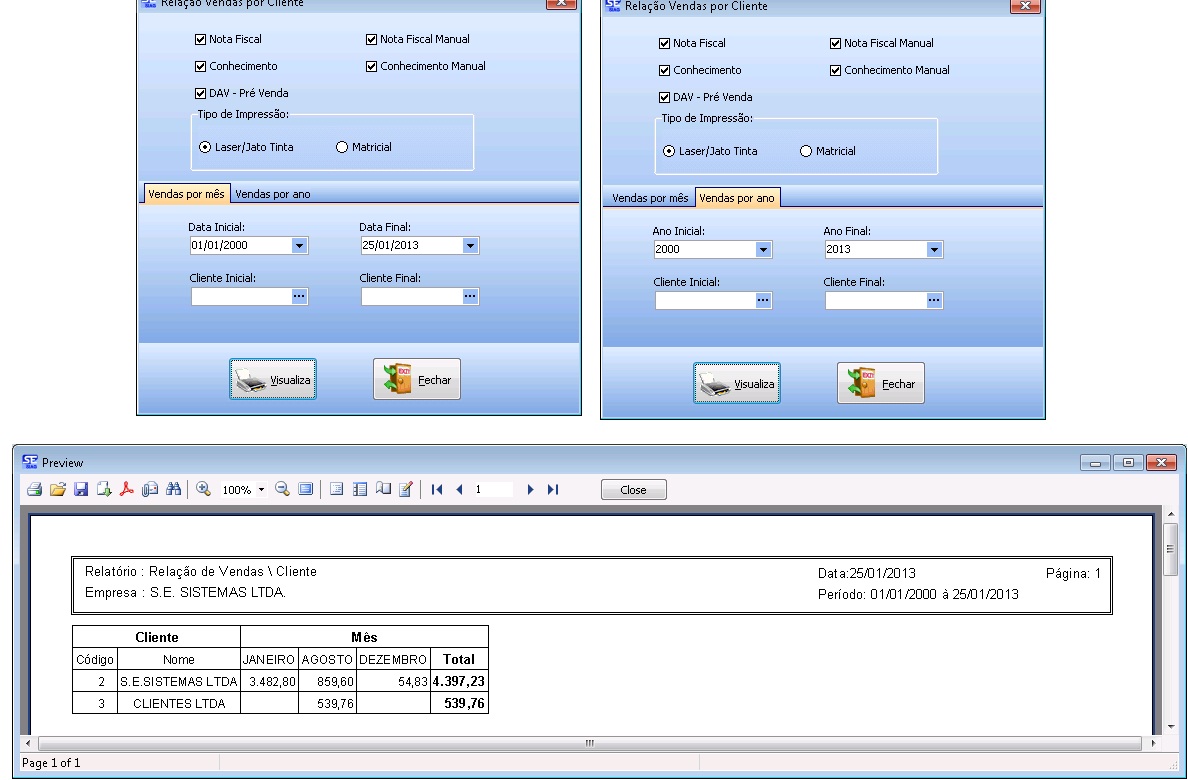Open the 100% zoom level dropdown

click(262, 490)
